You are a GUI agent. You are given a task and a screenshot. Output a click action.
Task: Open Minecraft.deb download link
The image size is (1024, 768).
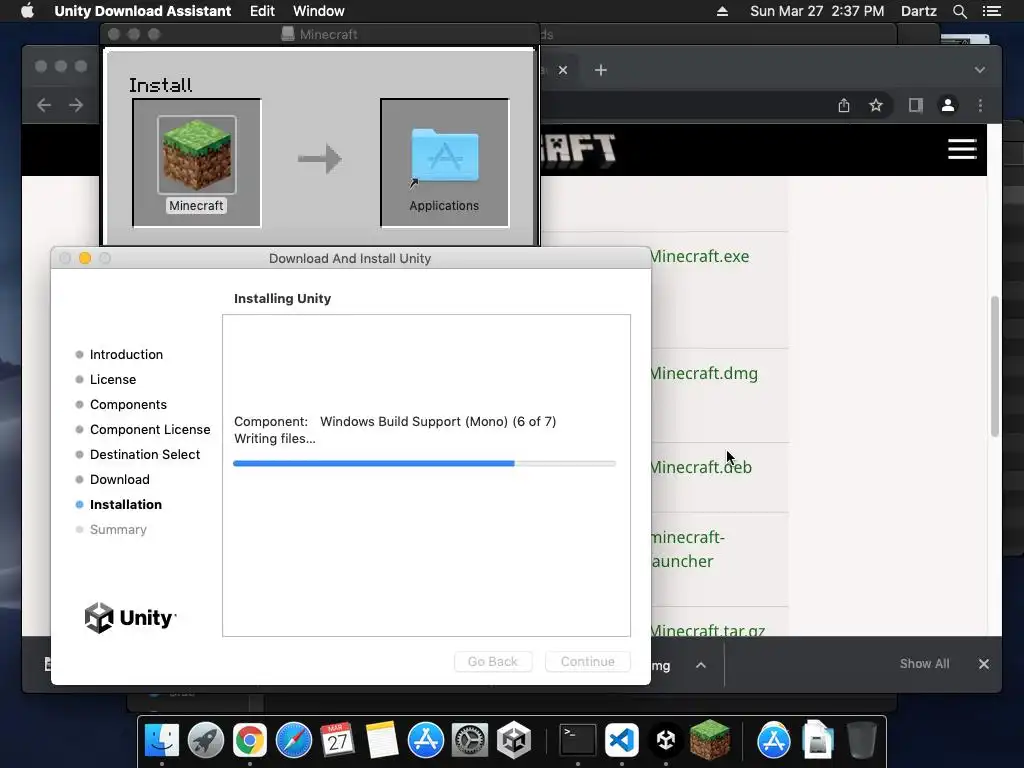[x=701, y=467]
